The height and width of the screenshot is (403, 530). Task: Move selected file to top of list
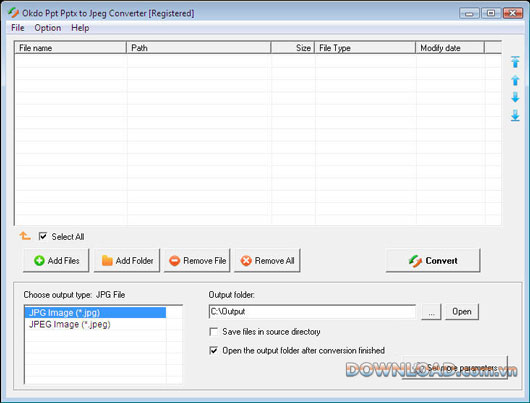click(515, 62)
